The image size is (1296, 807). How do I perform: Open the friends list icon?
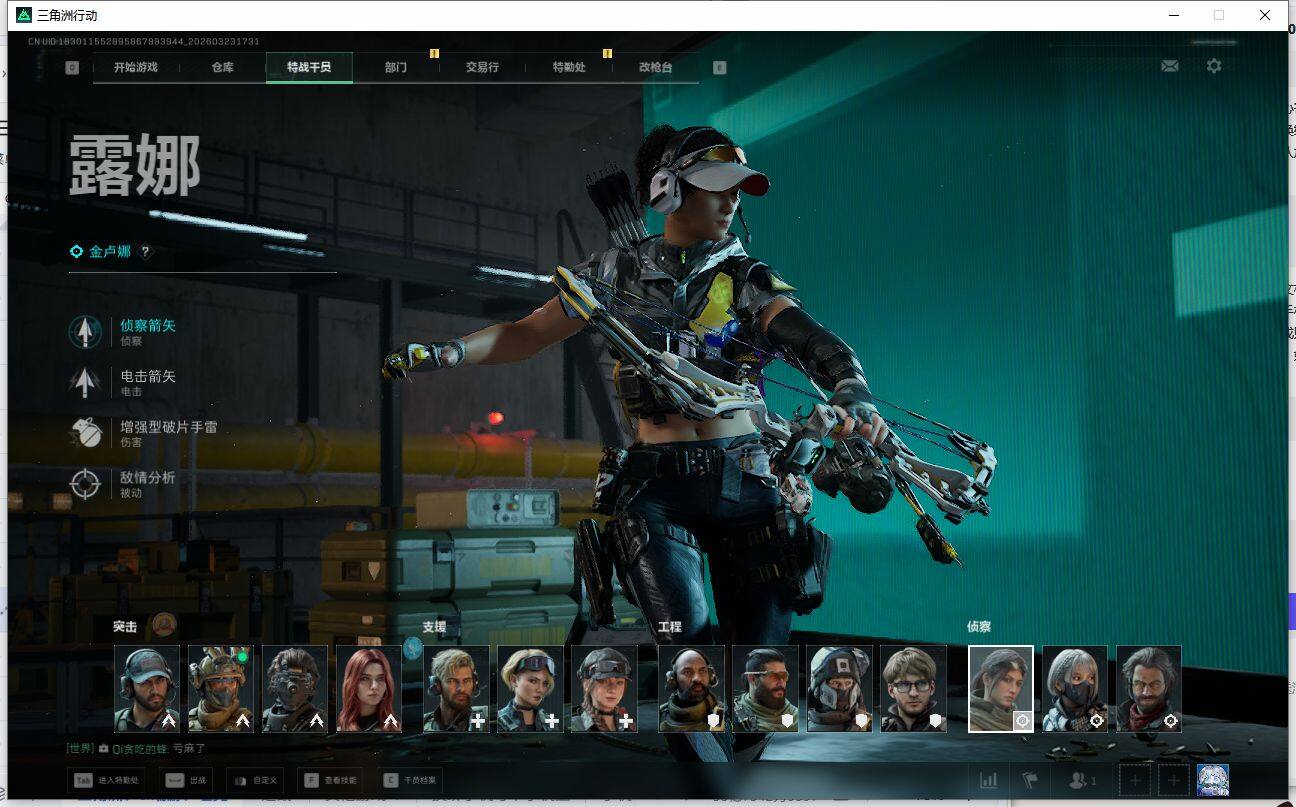pos(1084,780)
